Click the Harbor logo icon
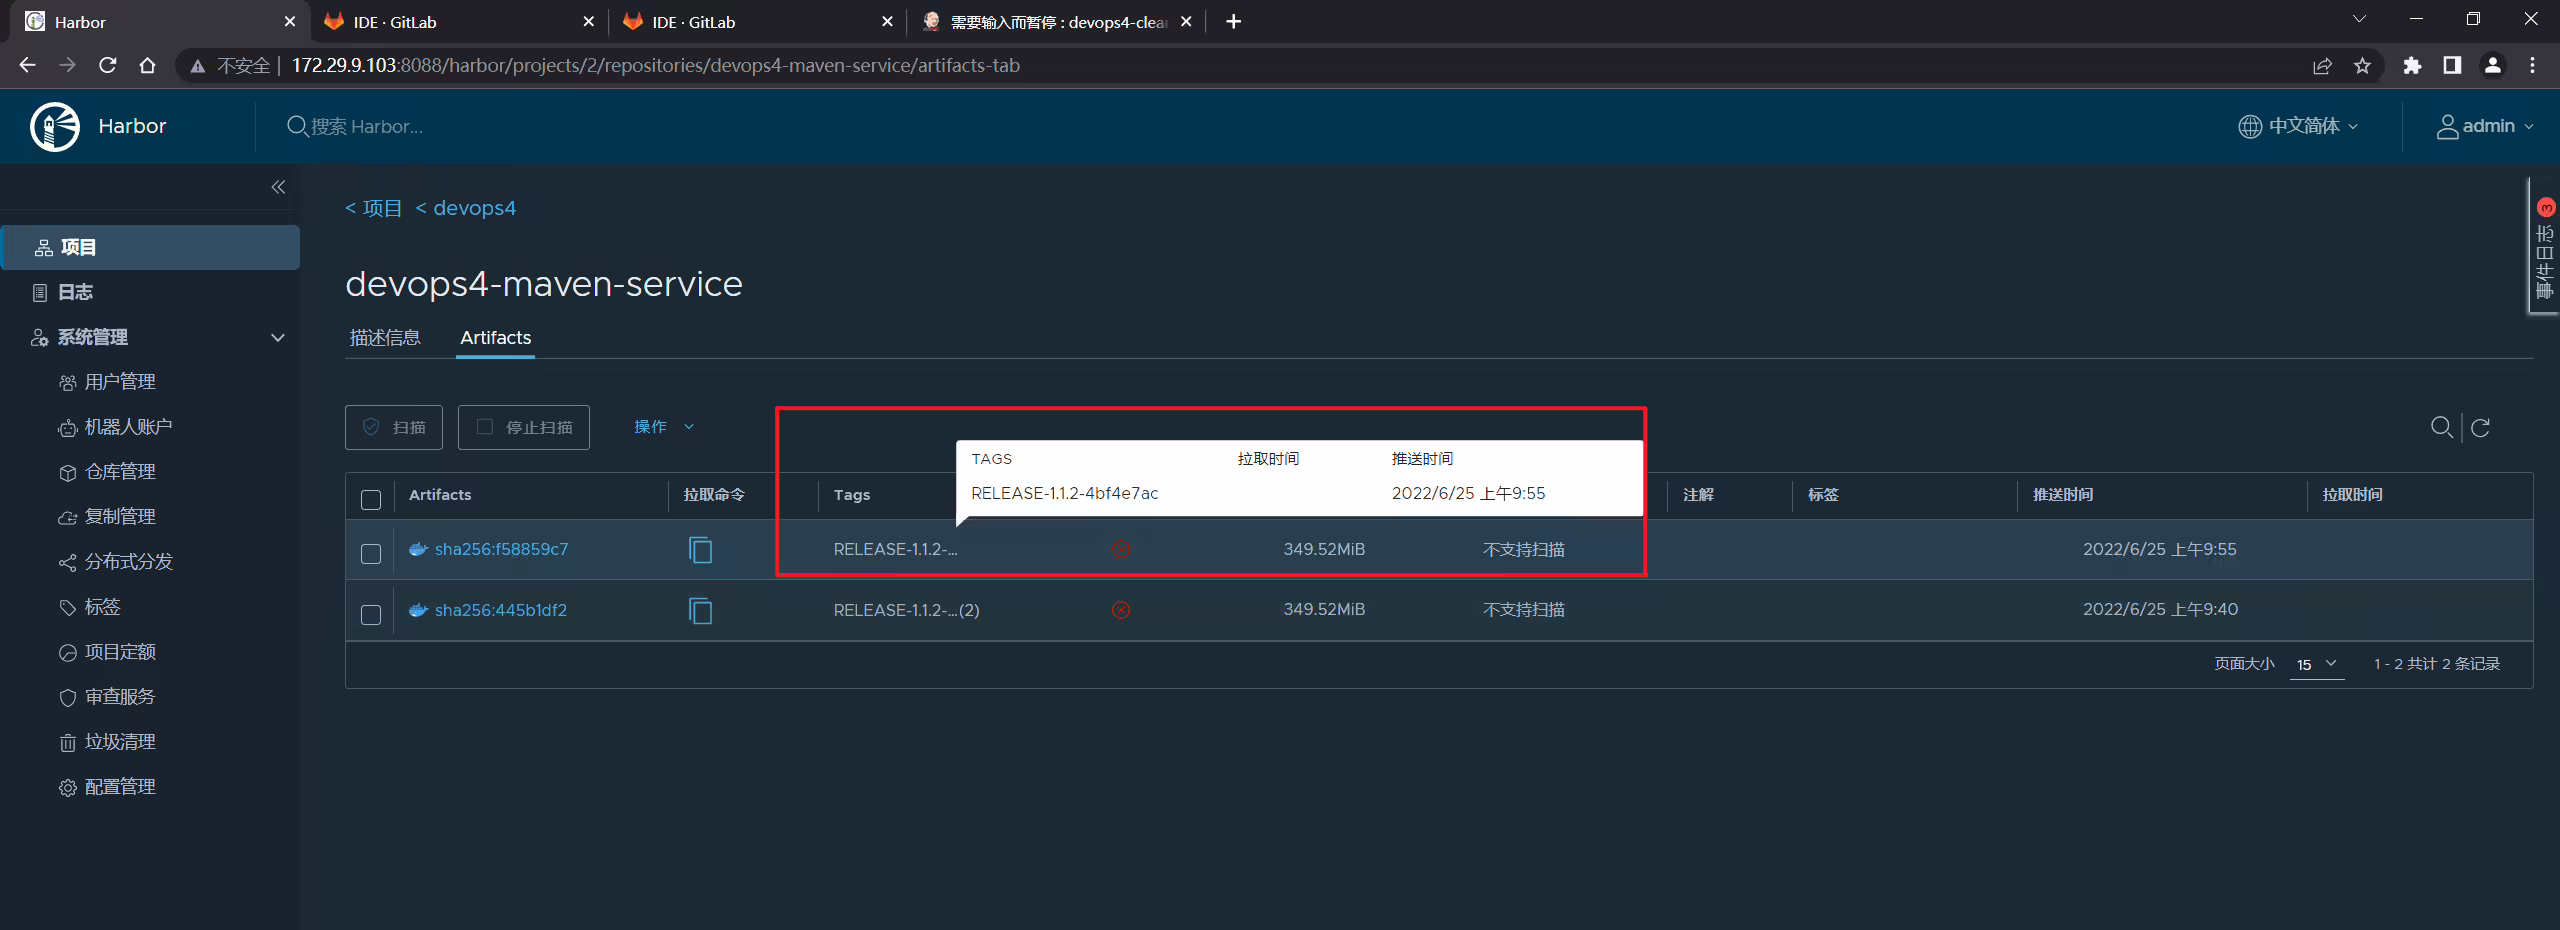2560x930 pixels. [55, 126]
